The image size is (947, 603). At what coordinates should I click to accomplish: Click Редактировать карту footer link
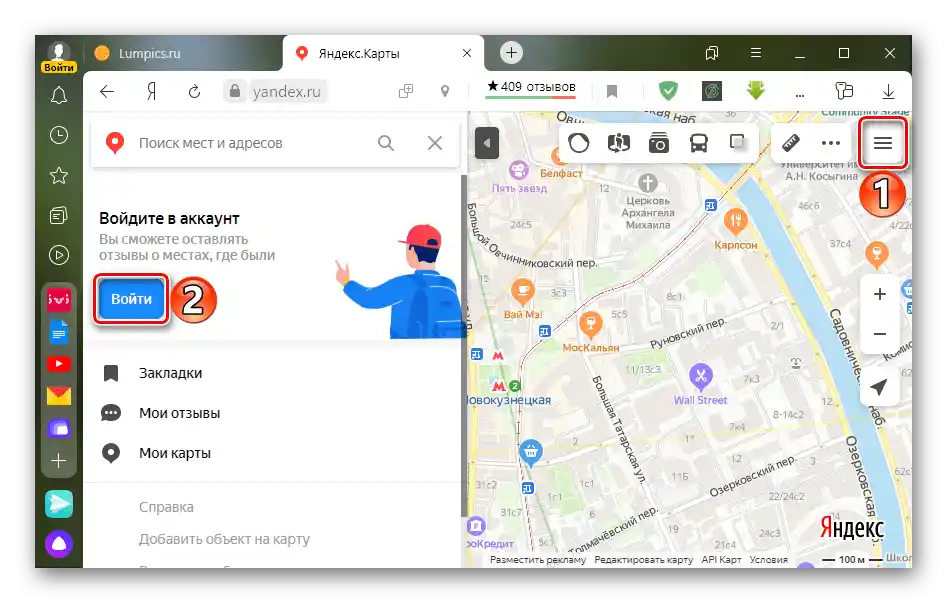(x=643, y=559)
